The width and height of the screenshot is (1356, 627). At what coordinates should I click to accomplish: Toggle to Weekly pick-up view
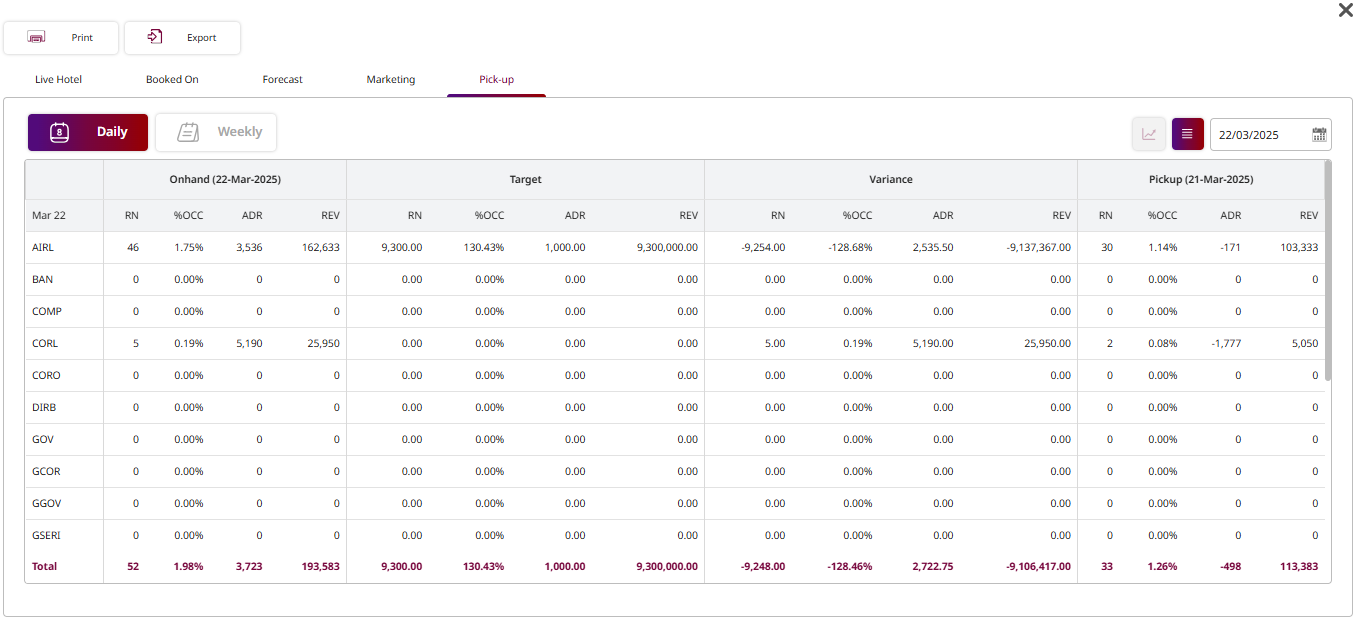point(216,132)
